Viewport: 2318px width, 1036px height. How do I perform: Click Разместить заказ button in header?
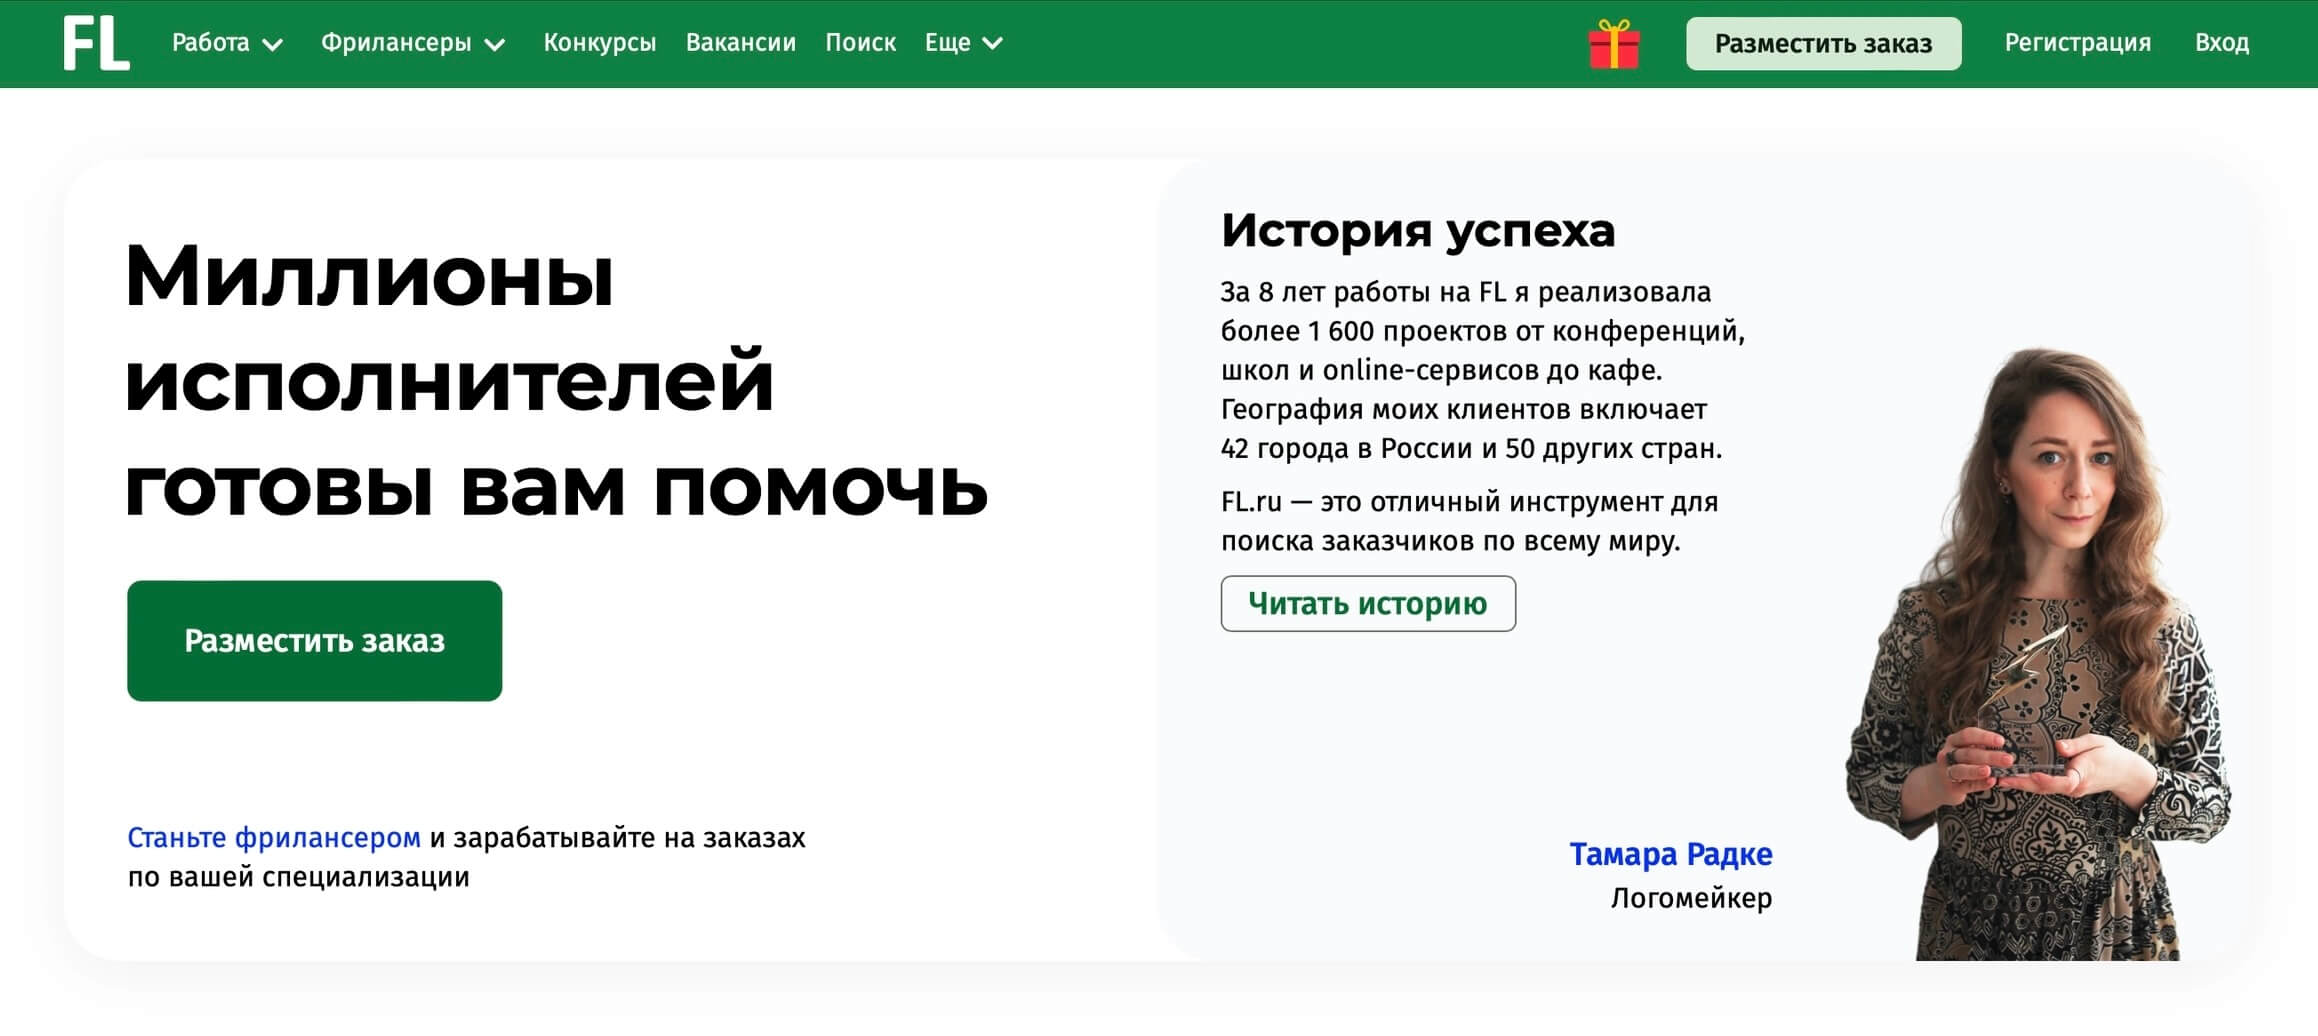click(1824, 44)
